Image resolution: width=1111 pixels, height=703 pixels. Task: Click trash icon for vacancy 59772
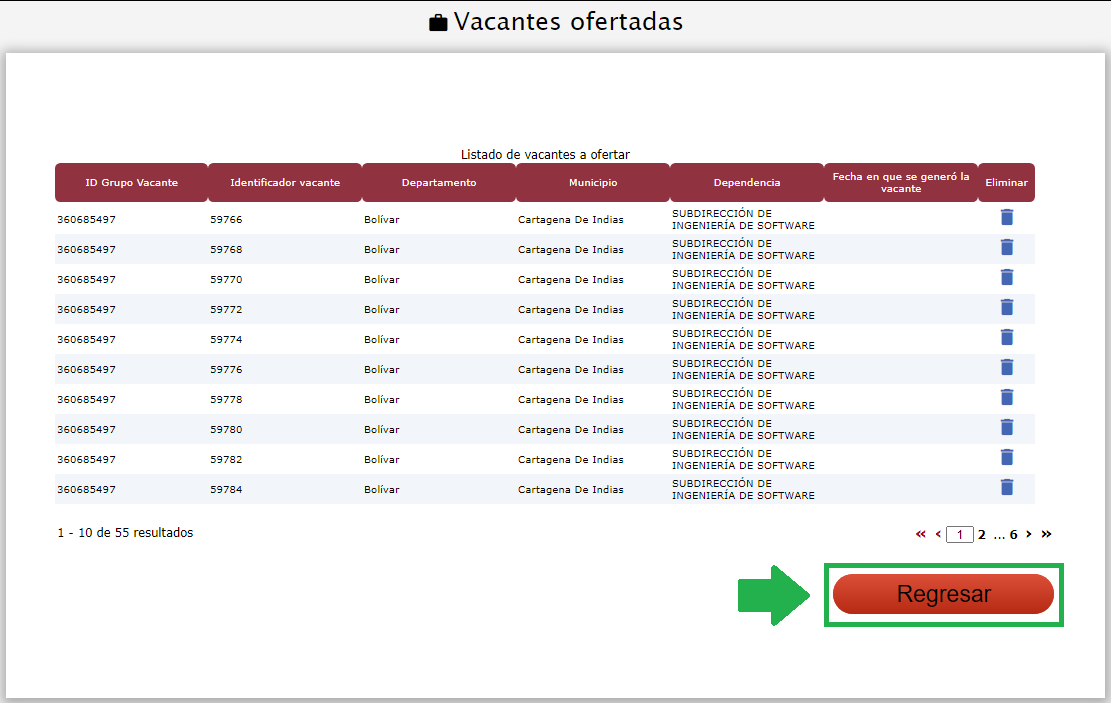1006,308
